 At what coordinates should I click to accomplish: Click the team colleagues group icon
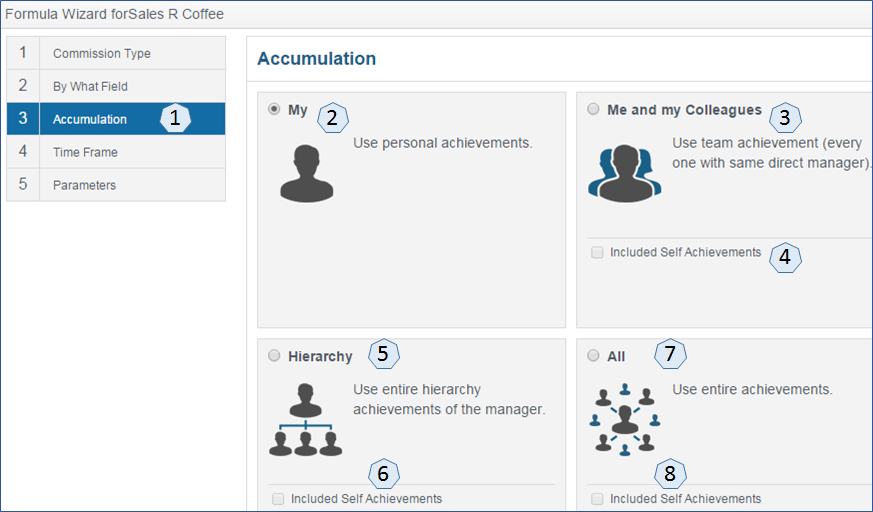point(625,173)
